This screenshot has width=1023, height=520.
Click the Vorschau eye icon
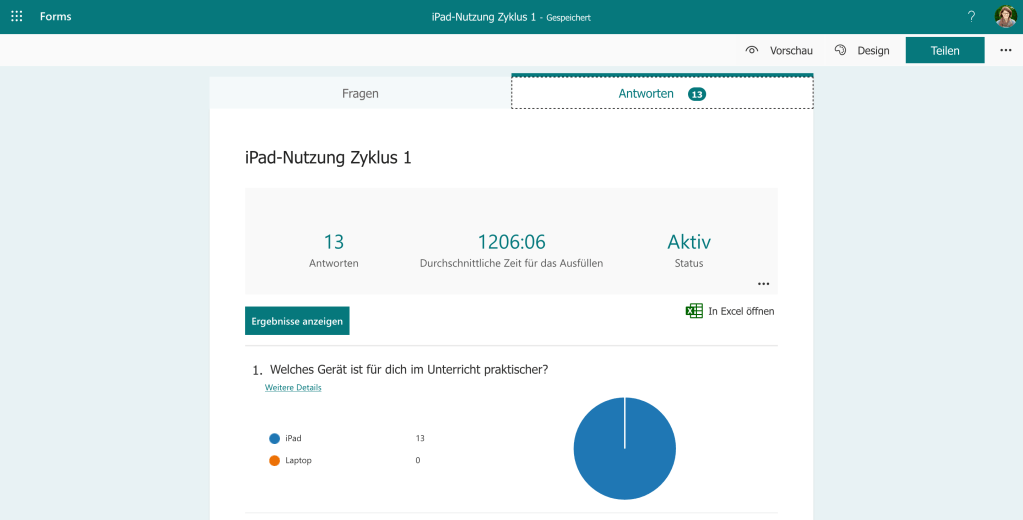coord(752,50)
